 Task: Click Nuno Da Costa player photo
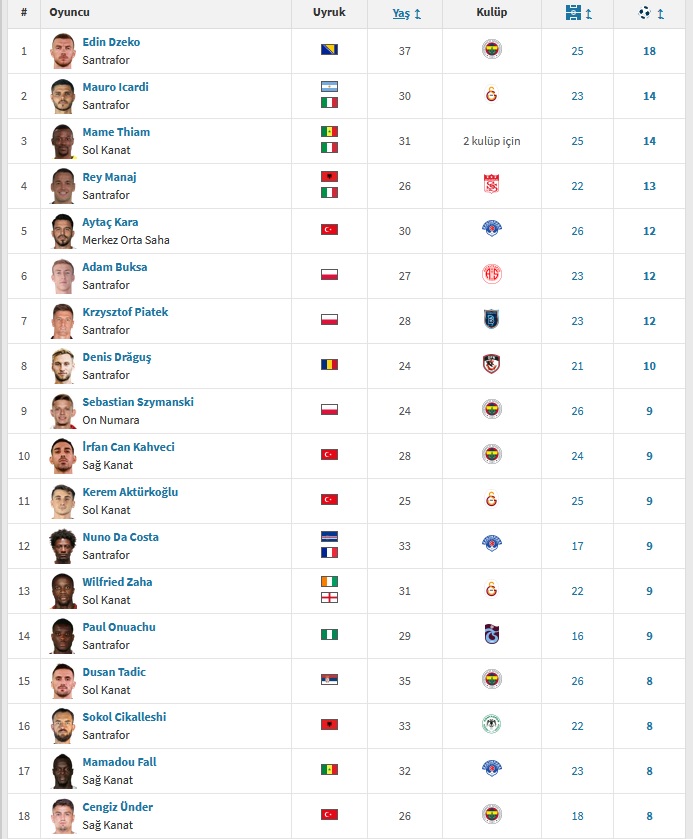[x=63, y=546]
